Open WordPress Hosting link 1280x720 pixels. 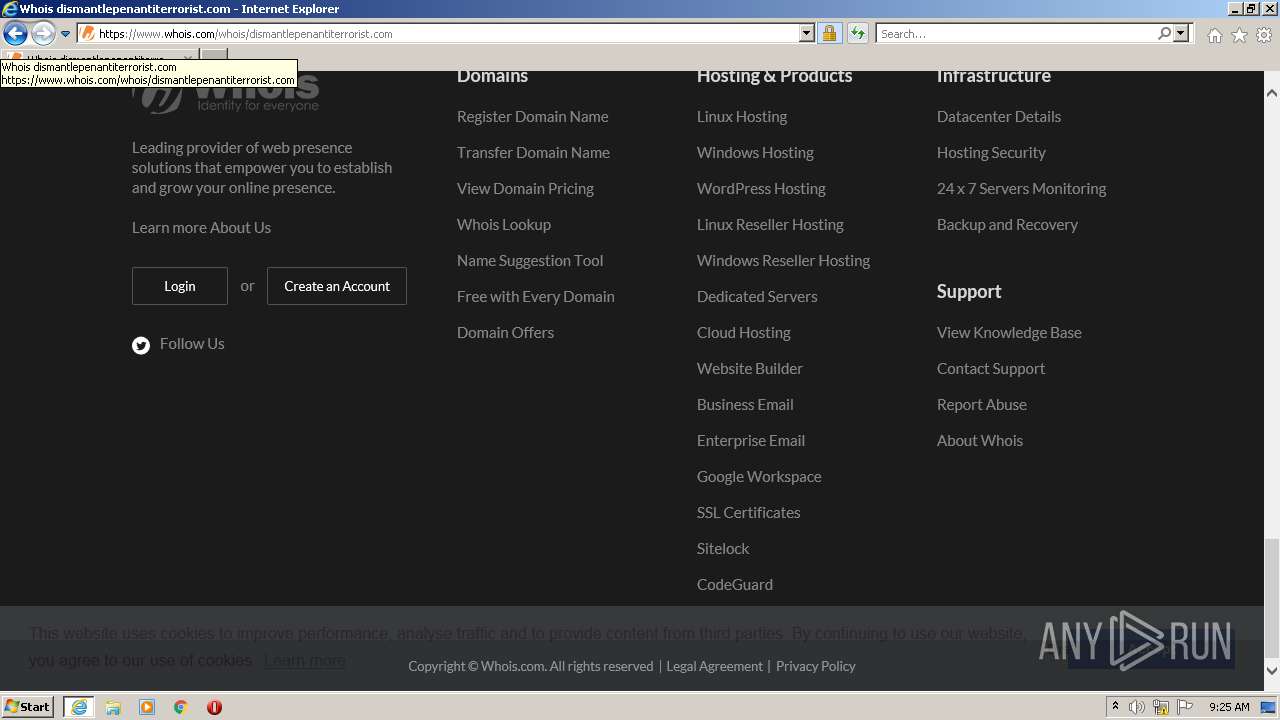click(x=761, y=189)
